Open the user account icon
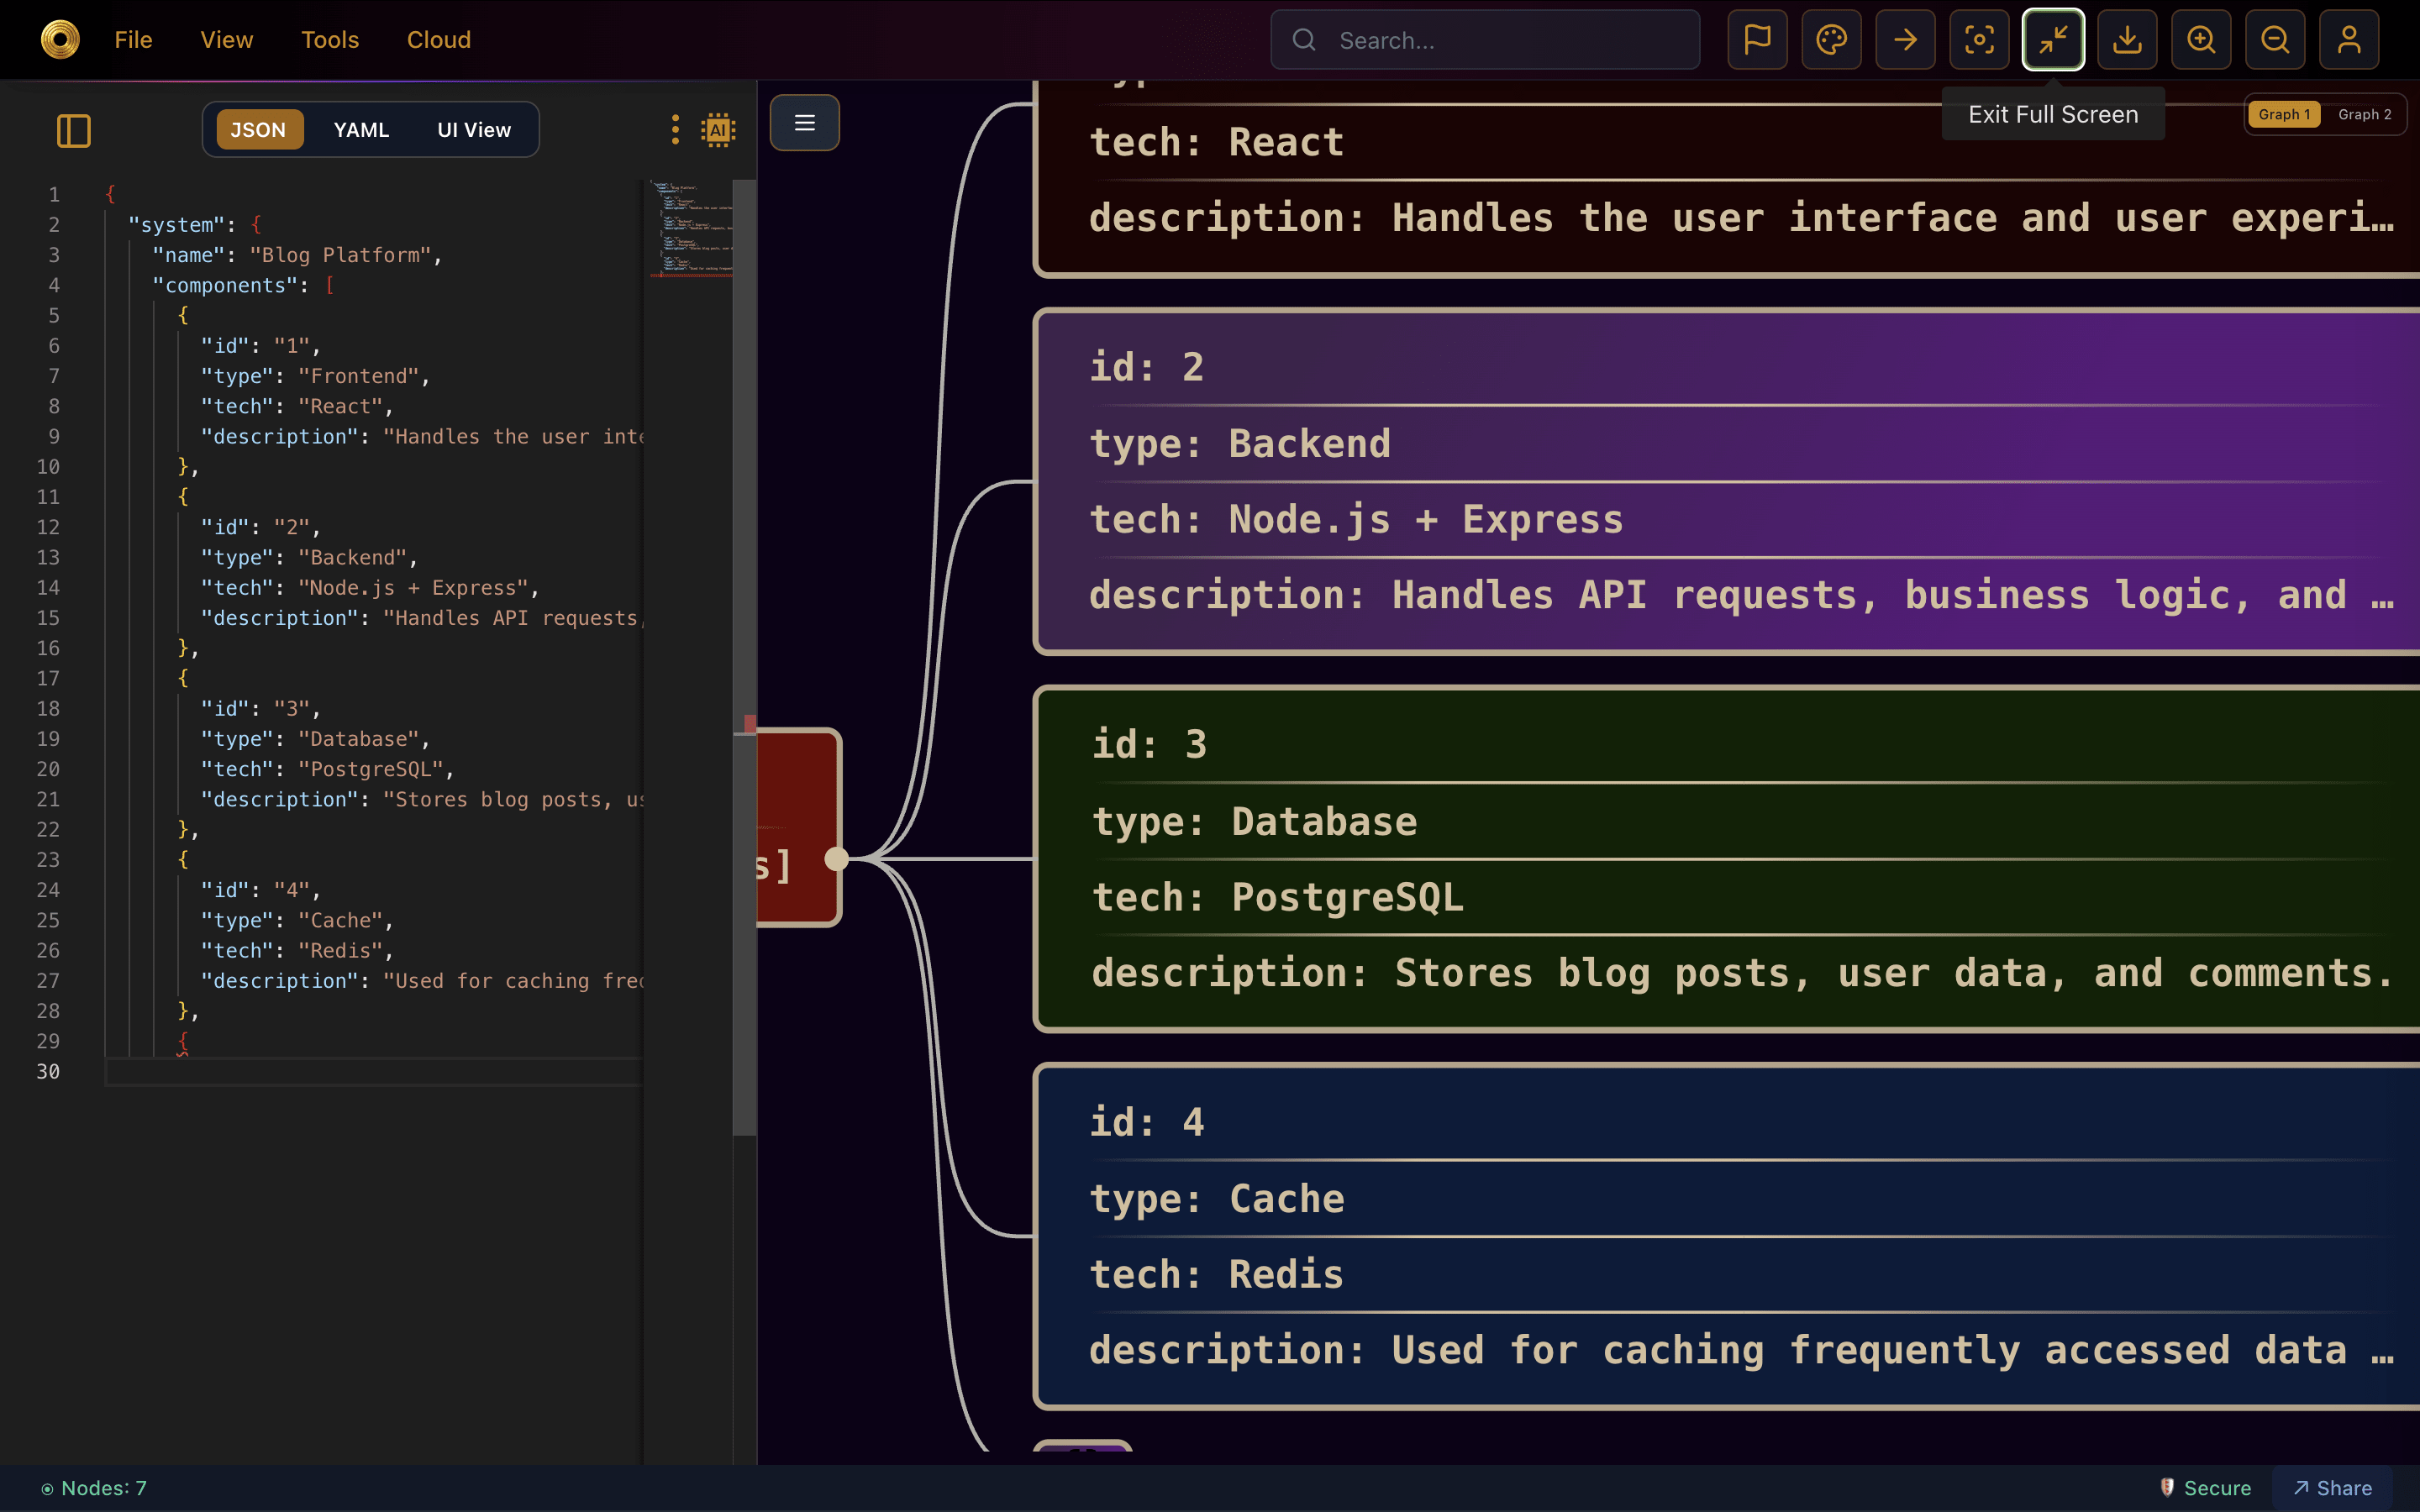This screenshot has width=2420, height=1512. click(2349, 40)
